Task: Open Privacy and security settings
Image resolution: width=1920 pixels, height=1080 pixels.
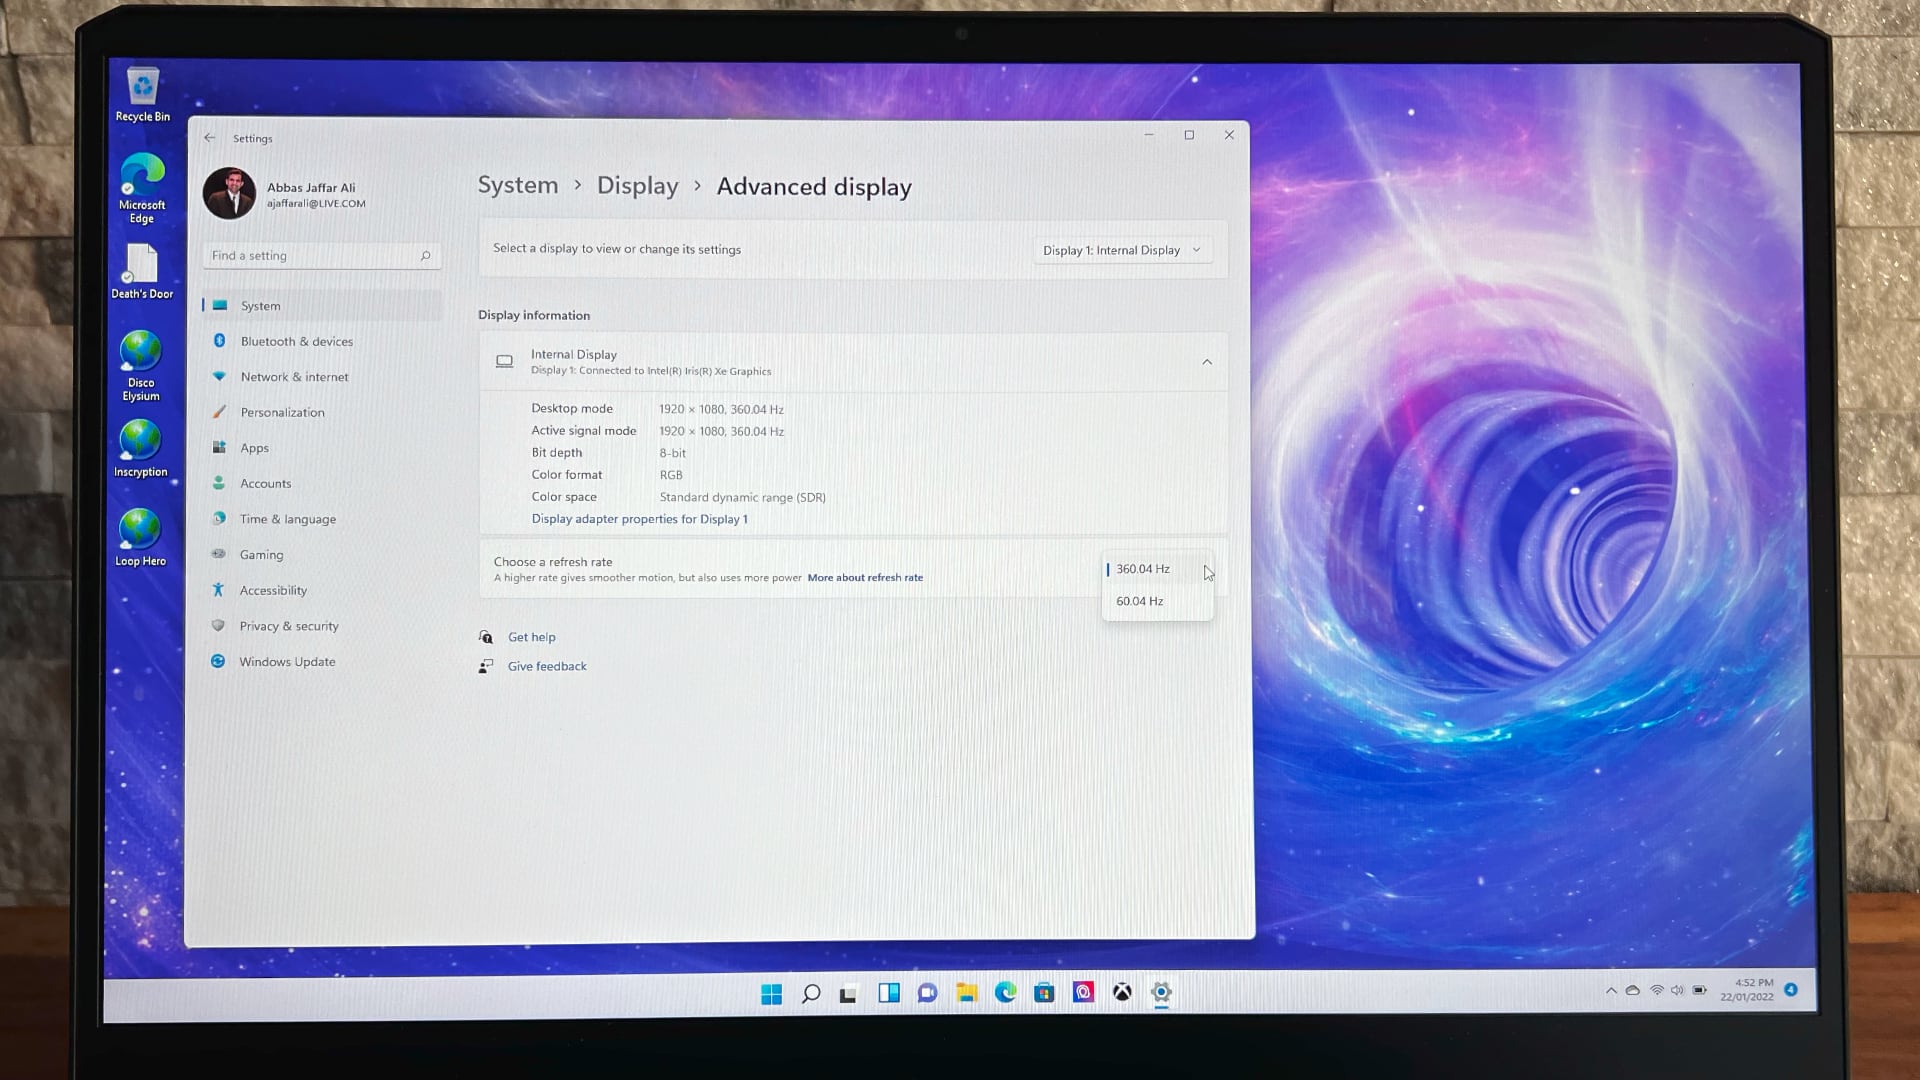Action: coord(289,625)
